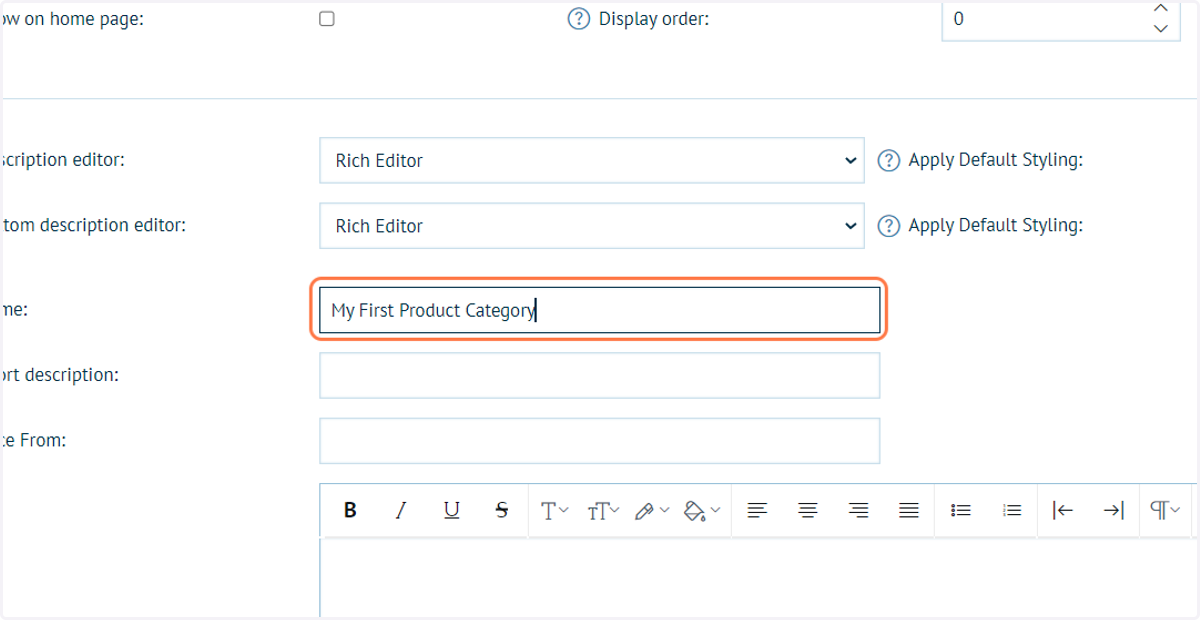Screen dimensions: 1200x620
Task: Open the paragraph format dropdown
Action: 1166,510
